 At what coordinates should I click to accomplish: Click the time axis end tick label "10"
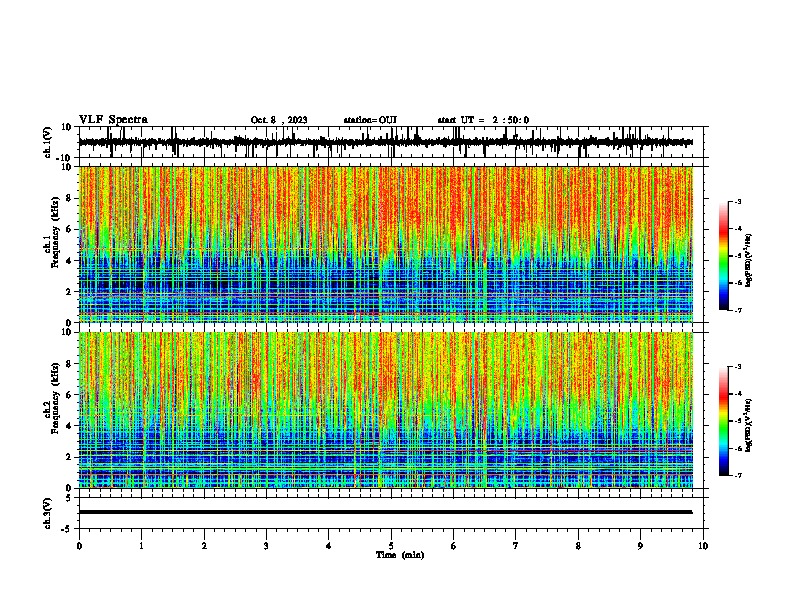click(703, 546)
